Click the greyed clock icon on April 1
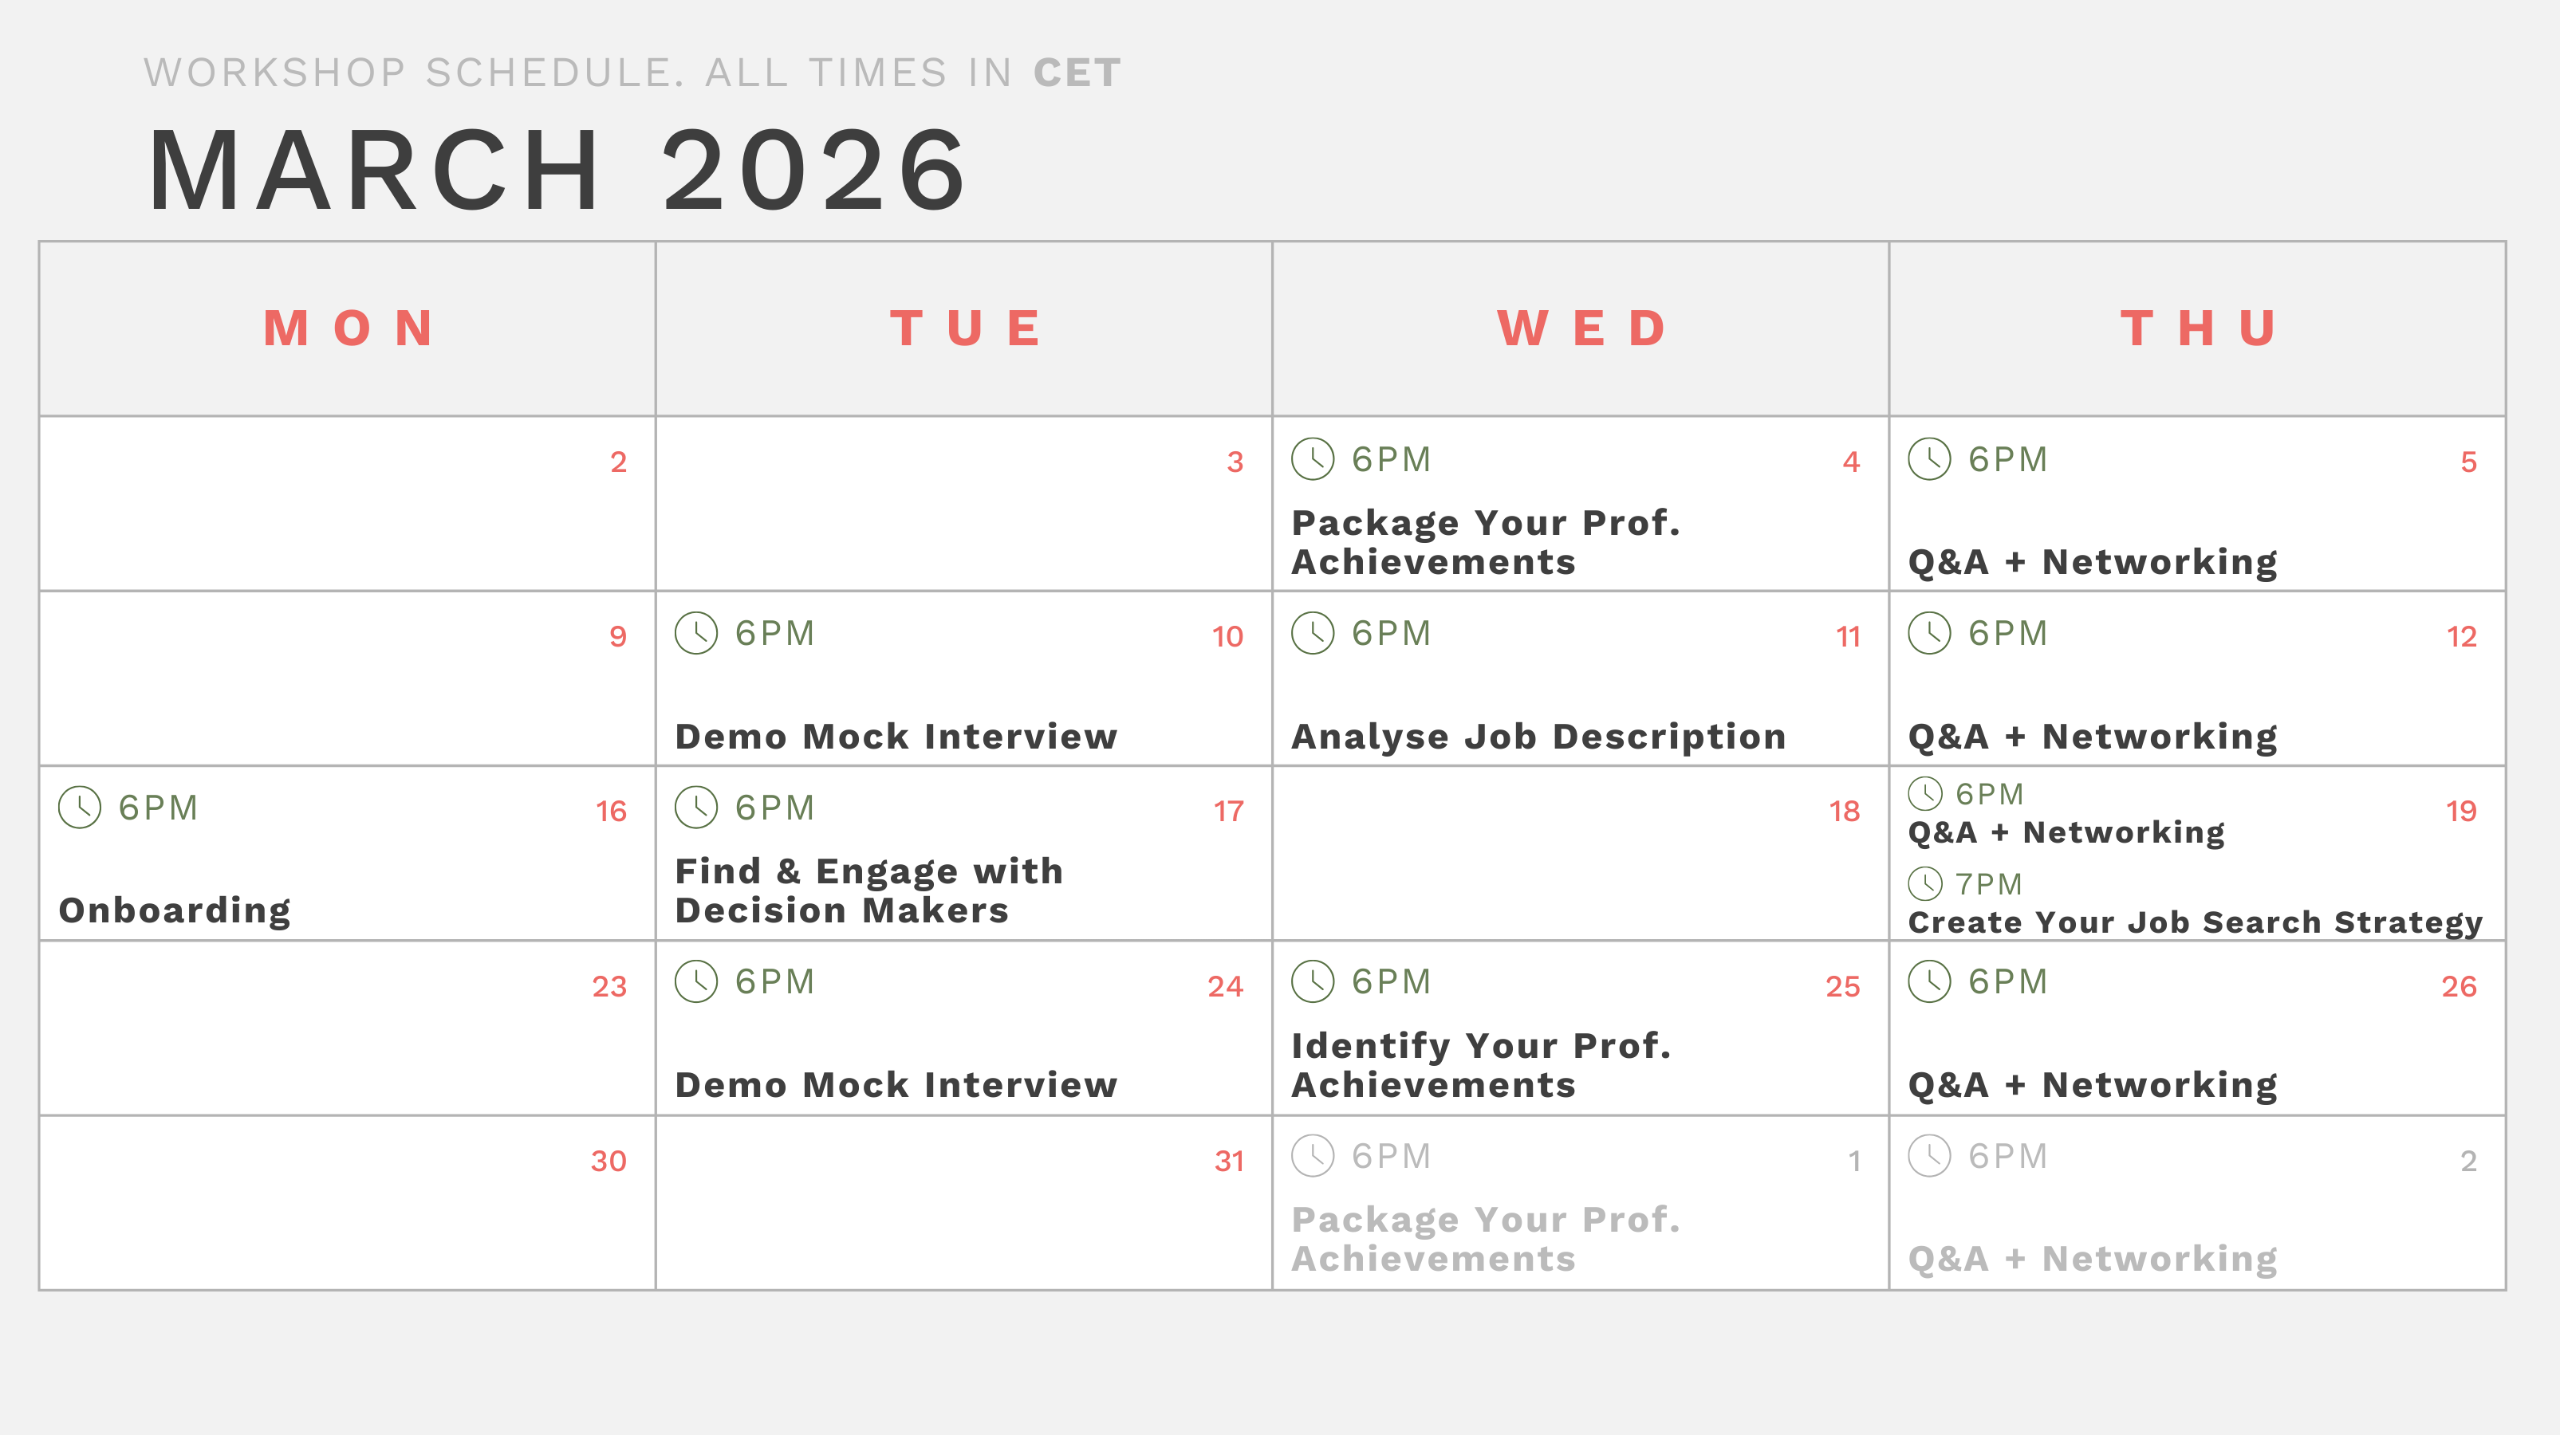The image size is (2560, 1435). coord(1312,1156)
